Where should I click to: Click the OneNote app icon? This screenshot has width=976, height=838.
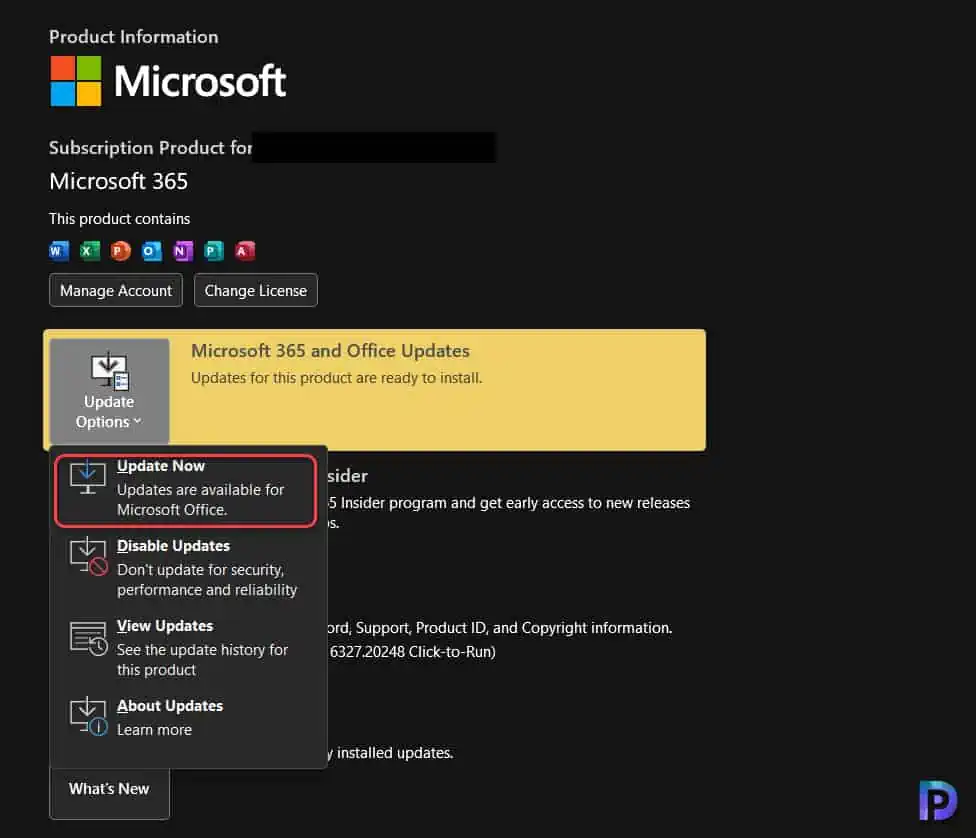(182, 251)
